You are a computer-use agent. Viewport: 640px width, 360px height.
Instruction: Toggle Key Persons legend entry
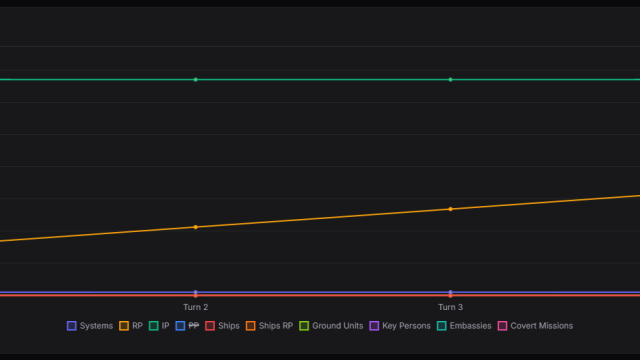pos(400,326)
